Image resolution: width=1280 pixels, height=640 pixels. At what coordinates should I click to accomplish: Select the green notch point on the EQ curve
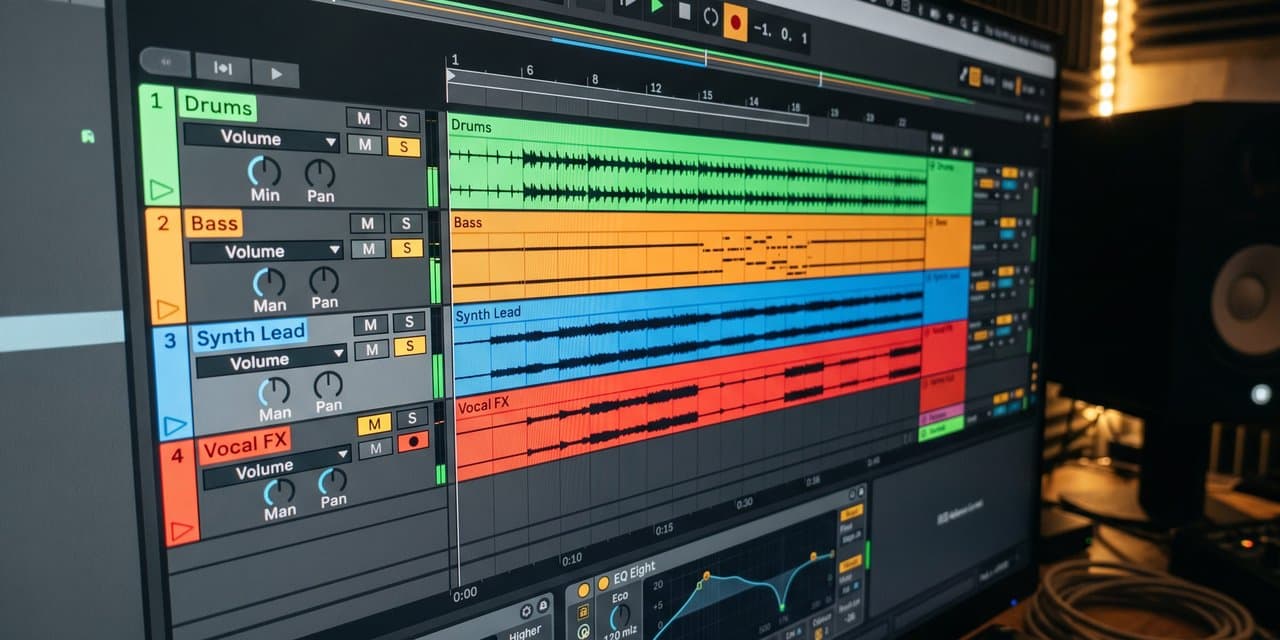[781, 606]
